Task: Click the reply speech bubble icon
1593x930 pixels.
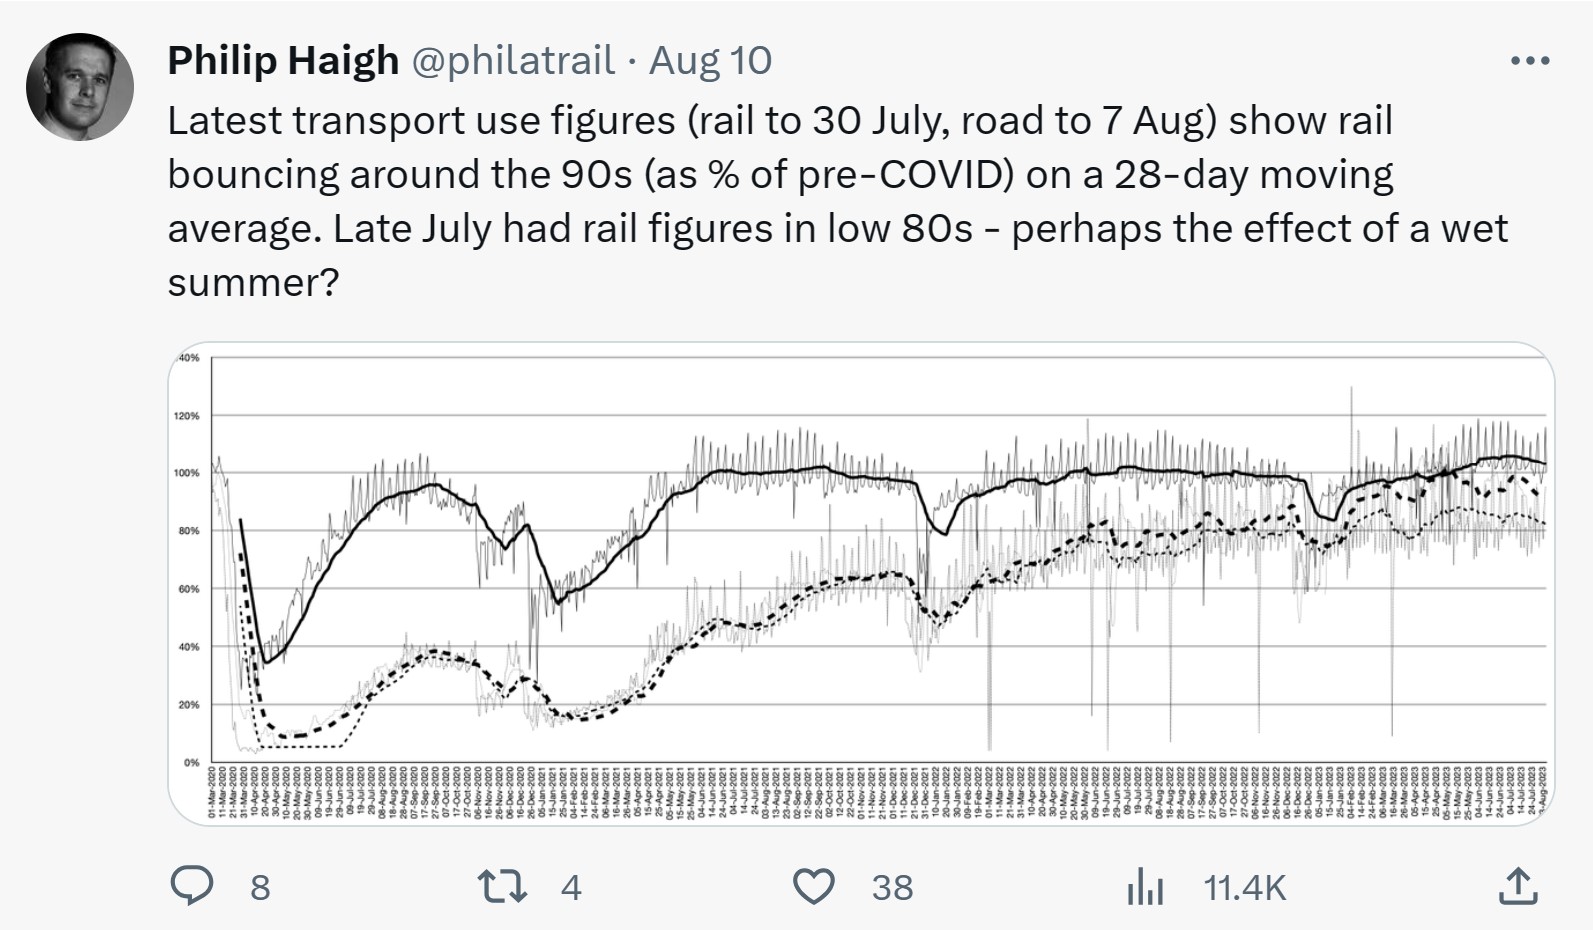Action: 192,886
